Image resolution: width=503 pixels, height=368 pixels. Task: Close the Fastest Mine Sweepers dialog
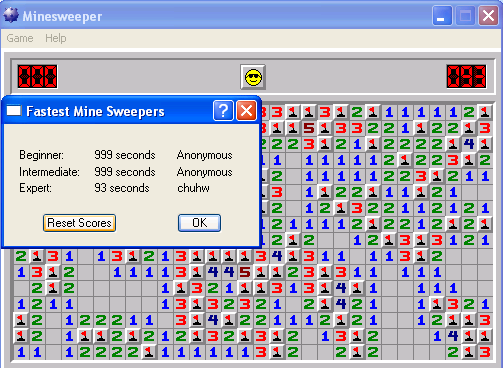(246, 111)
